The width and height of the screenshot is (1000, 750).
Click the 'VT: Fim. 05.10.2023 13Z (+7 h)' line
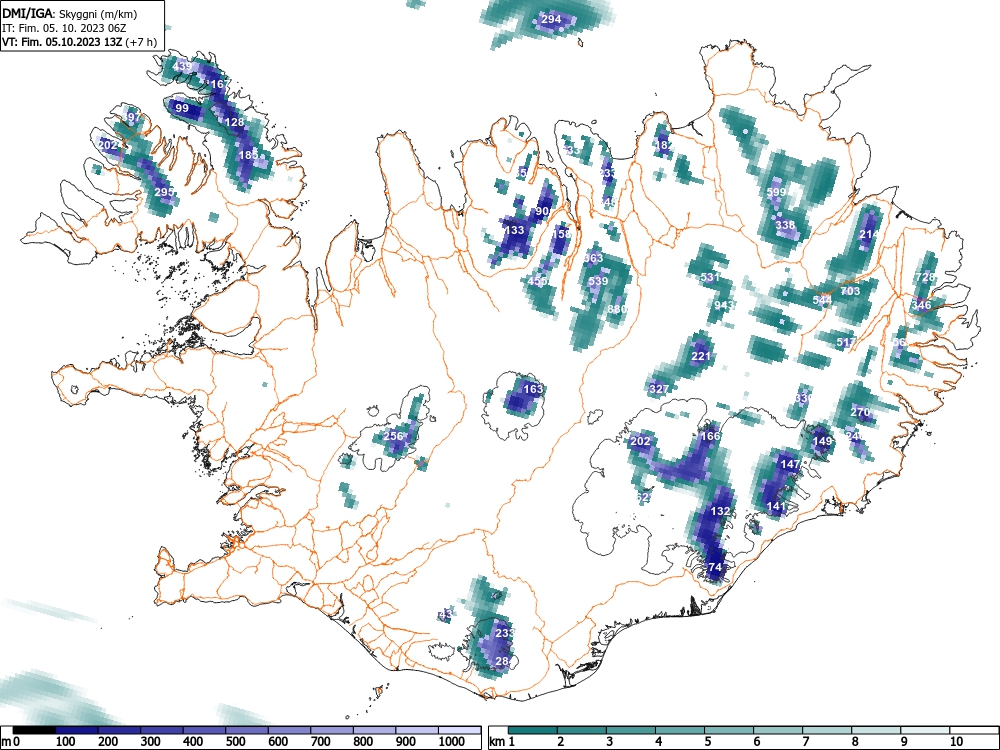pyautogui.click(x=79, y=42)
